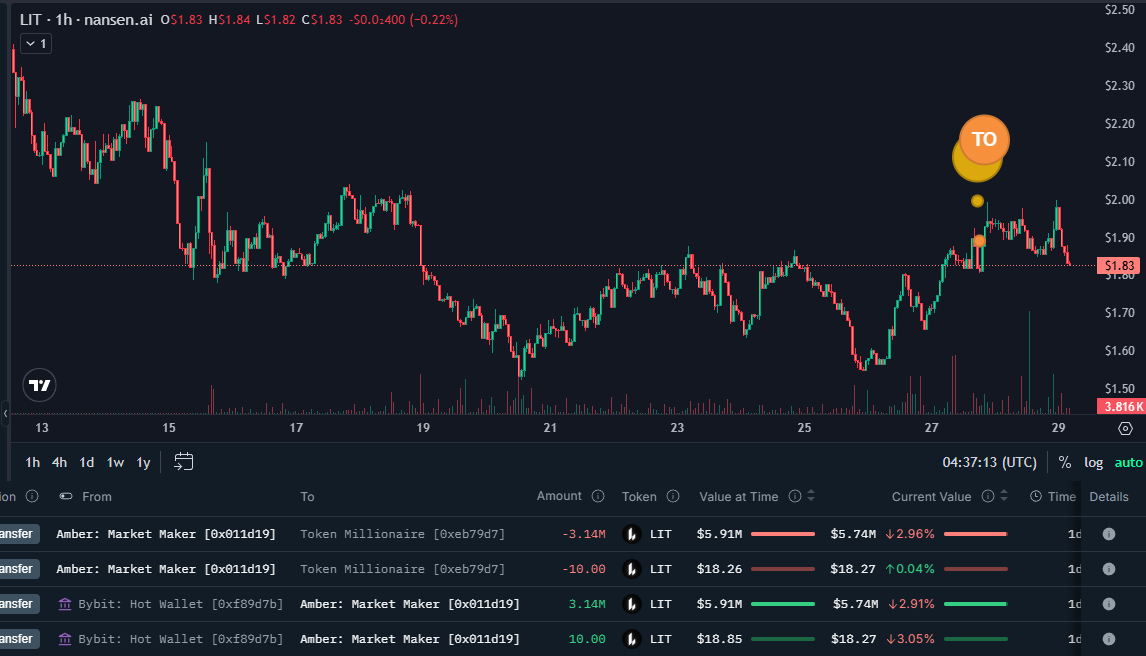
Task: Click LIT token icon in -3.14M row
Action: point(631,534)
